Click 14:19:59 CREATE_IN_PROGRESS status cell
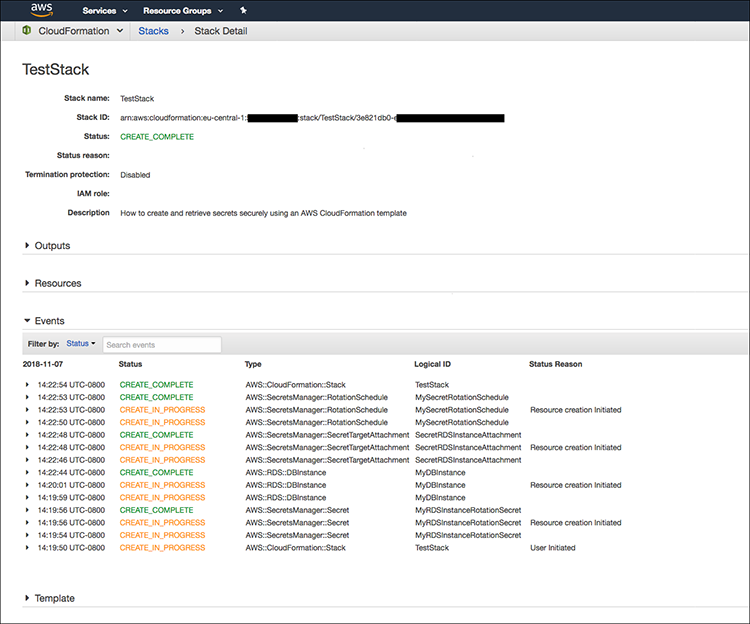The width and height of the screenshot is (750, 624). pyautogui.click(x=162, y=498)
